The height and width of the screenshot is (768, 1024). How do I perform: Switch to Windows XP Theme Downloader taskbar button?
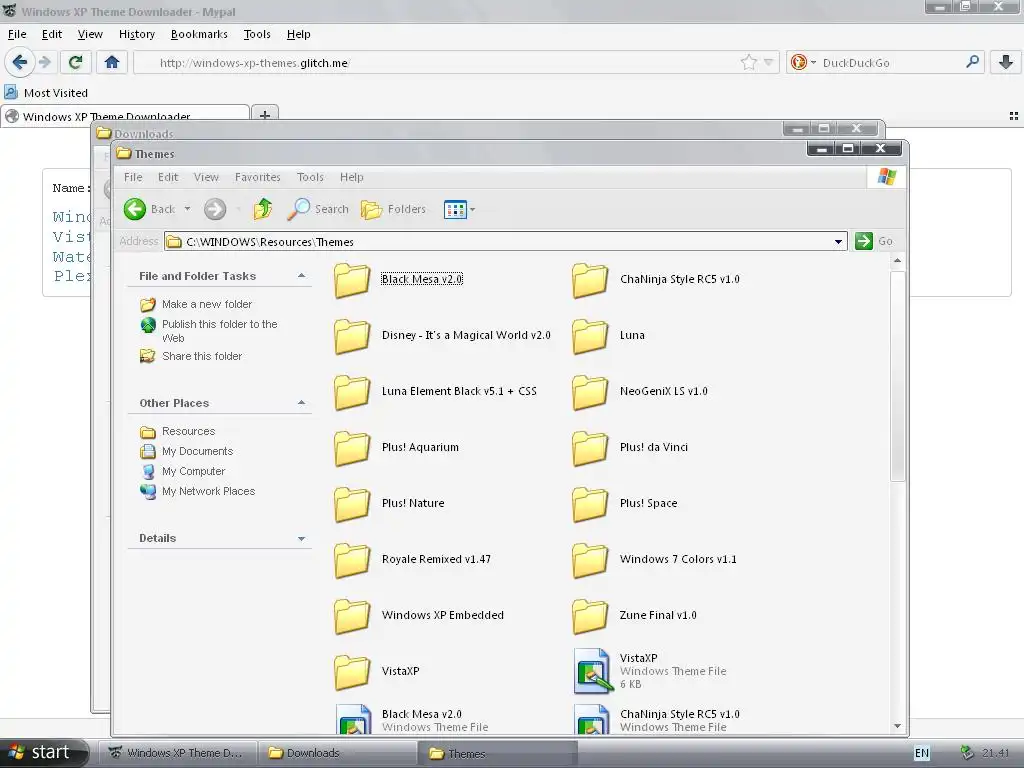point(177,753)
